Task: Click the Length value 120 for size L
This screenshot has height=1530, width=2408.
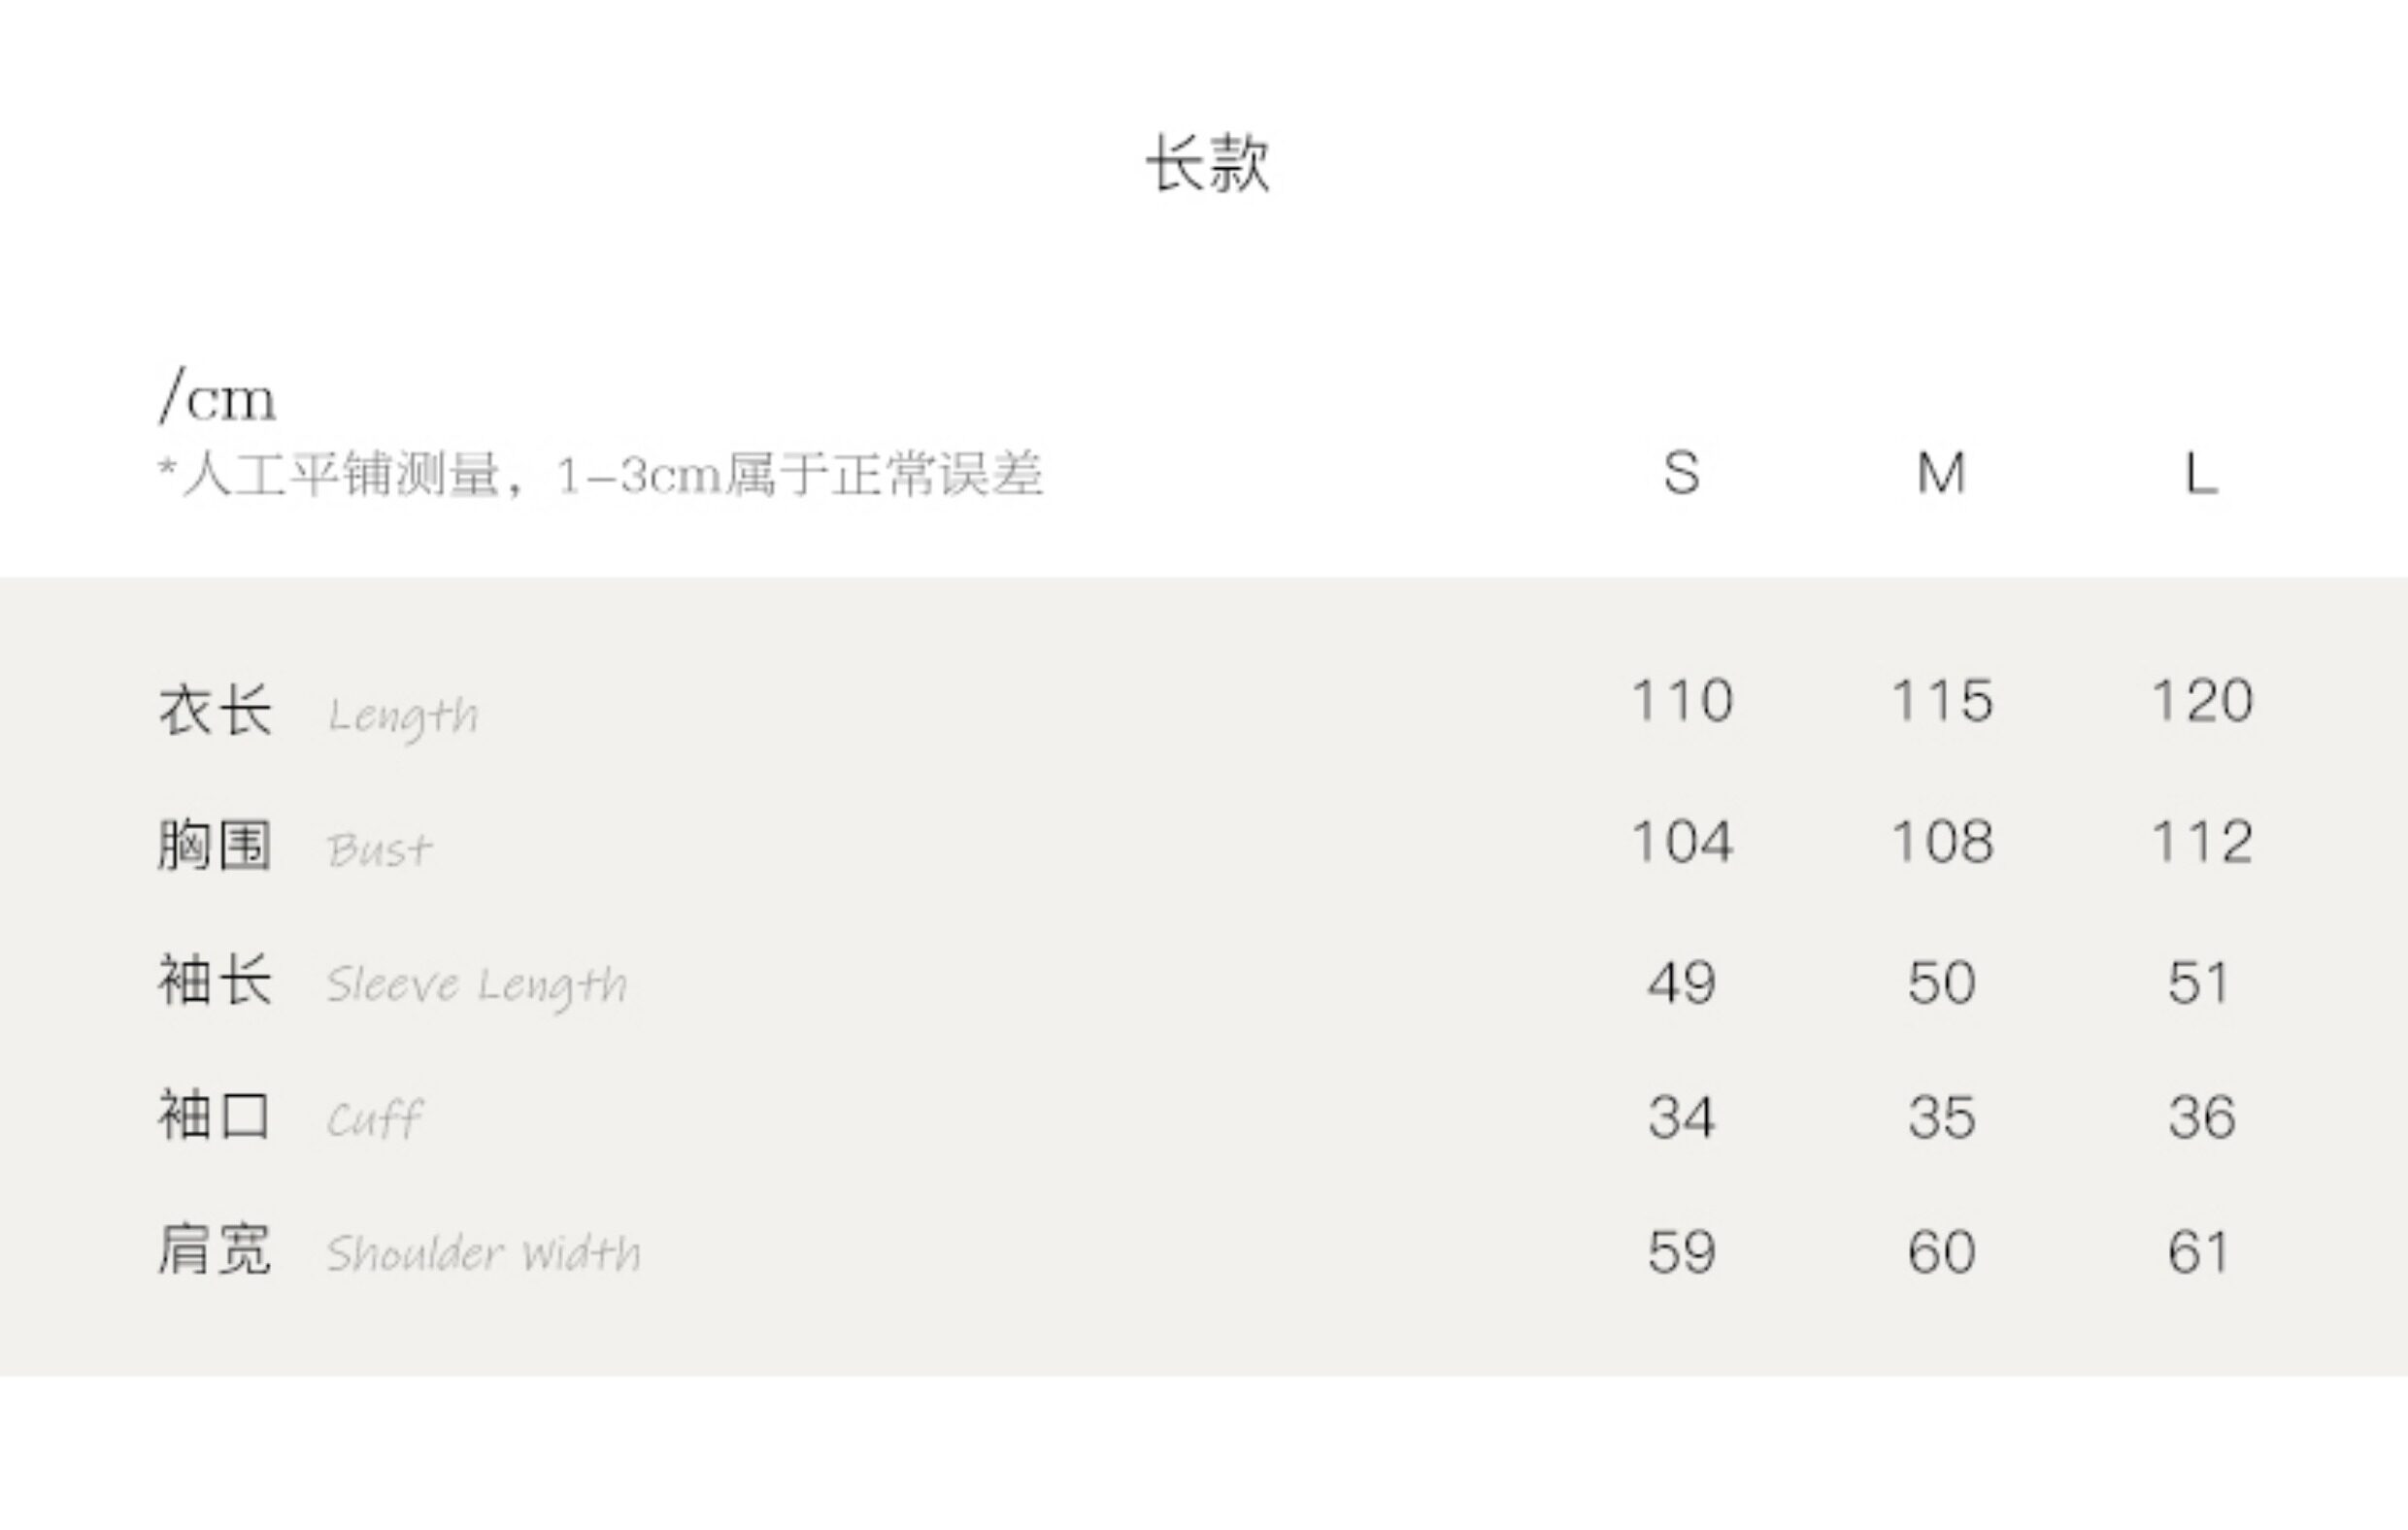Action: coord(2201,701)
